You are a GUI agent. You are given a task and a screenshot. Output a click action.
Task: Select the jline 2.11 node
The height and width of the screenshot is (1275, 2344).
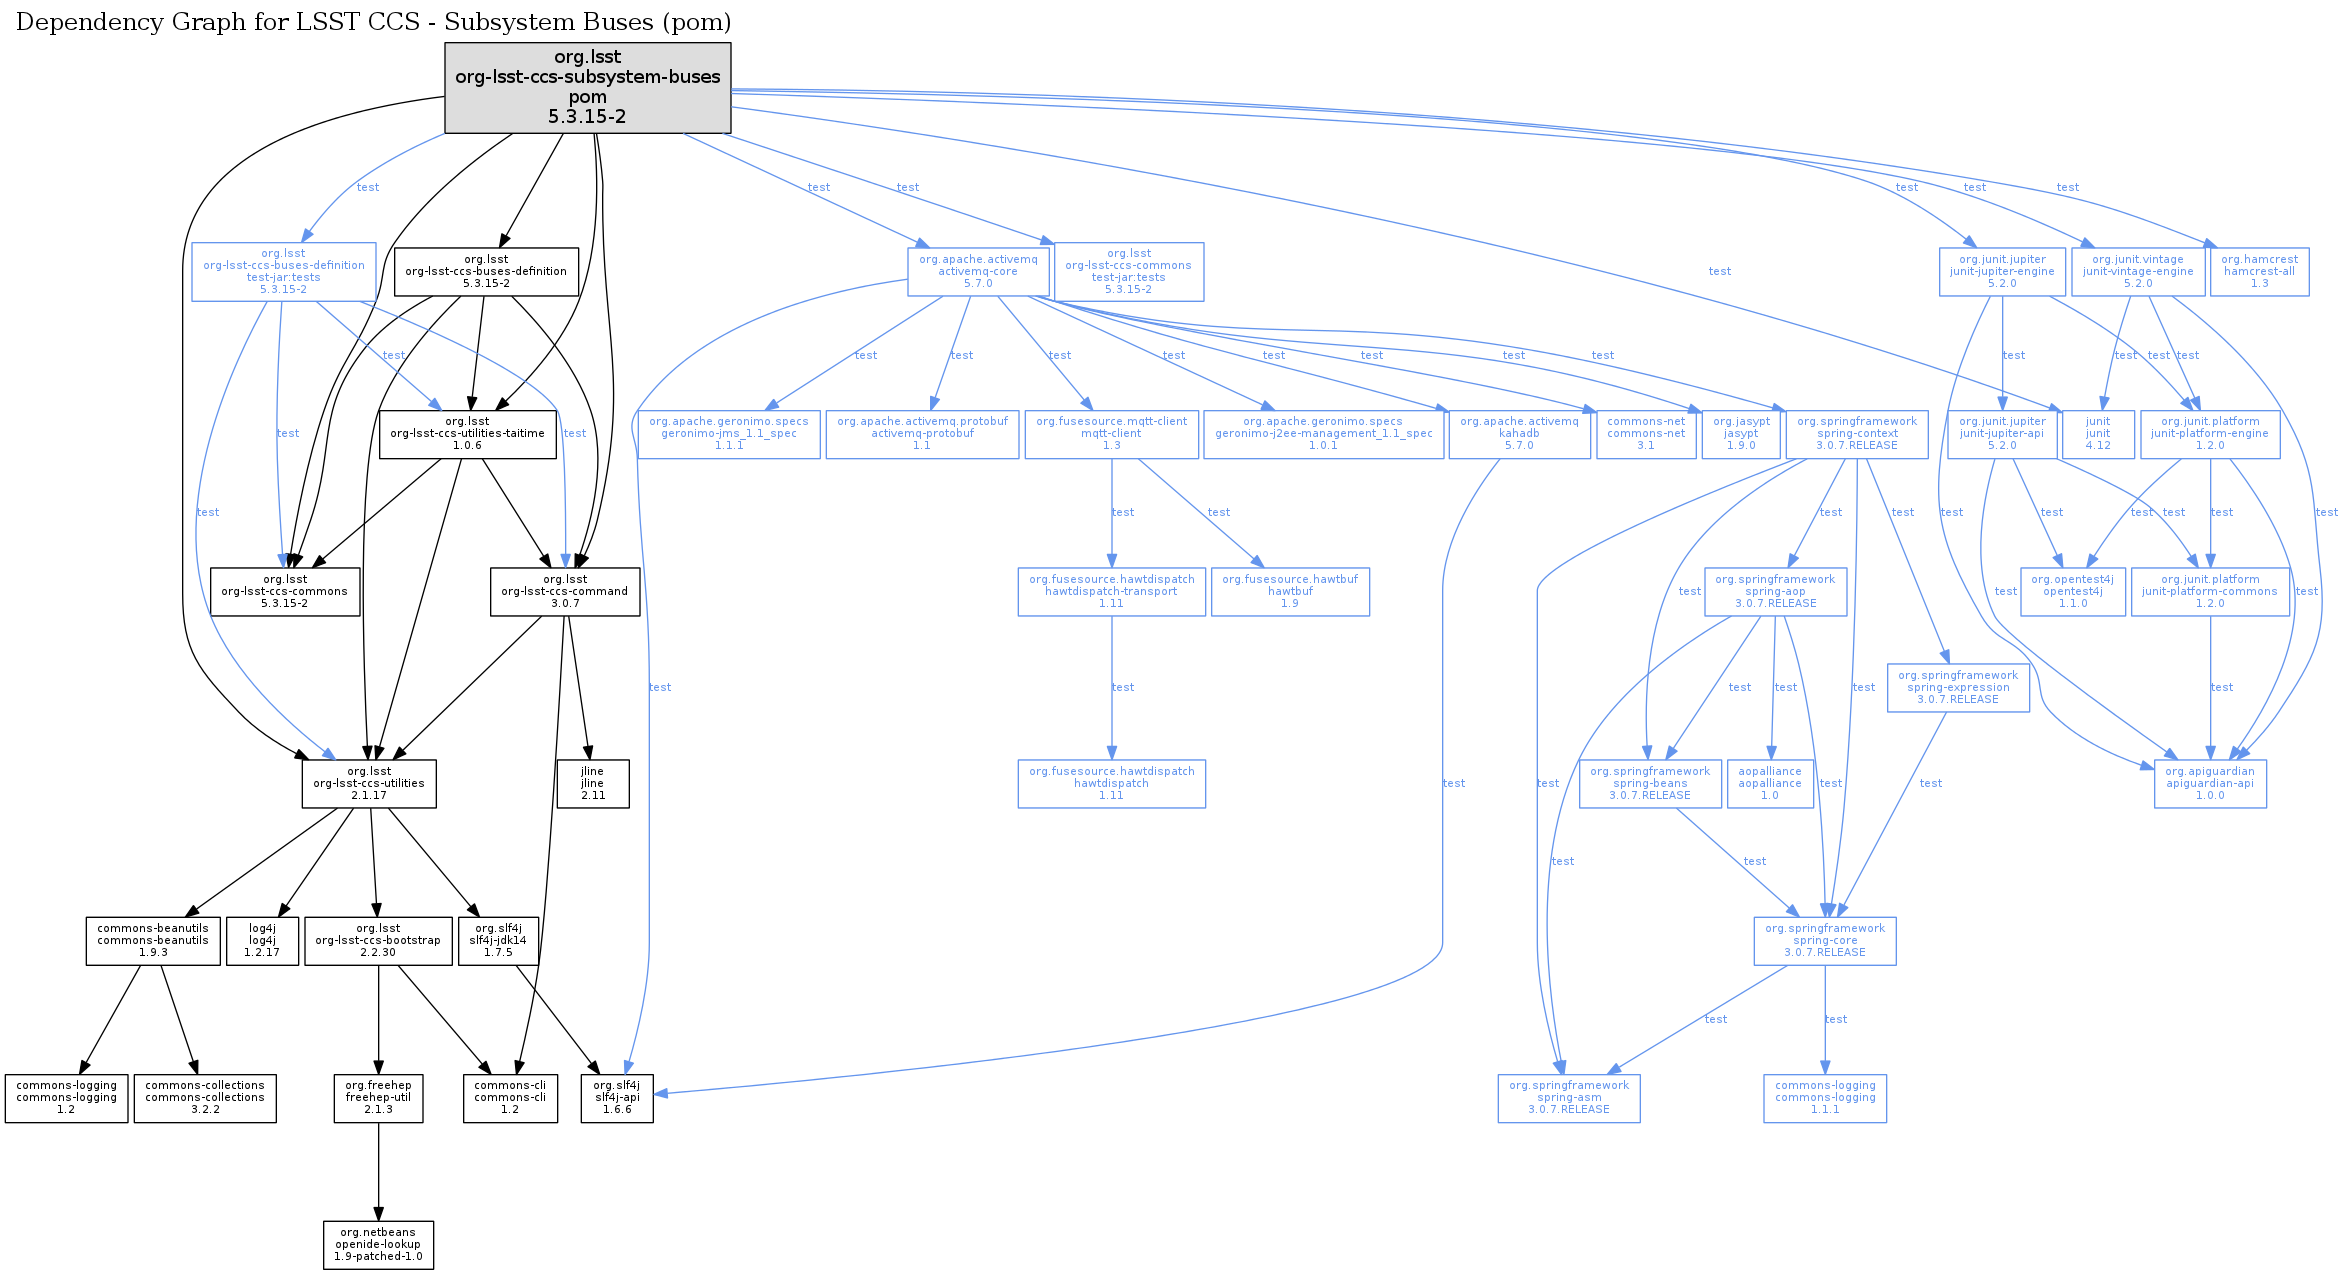(592, 783)
